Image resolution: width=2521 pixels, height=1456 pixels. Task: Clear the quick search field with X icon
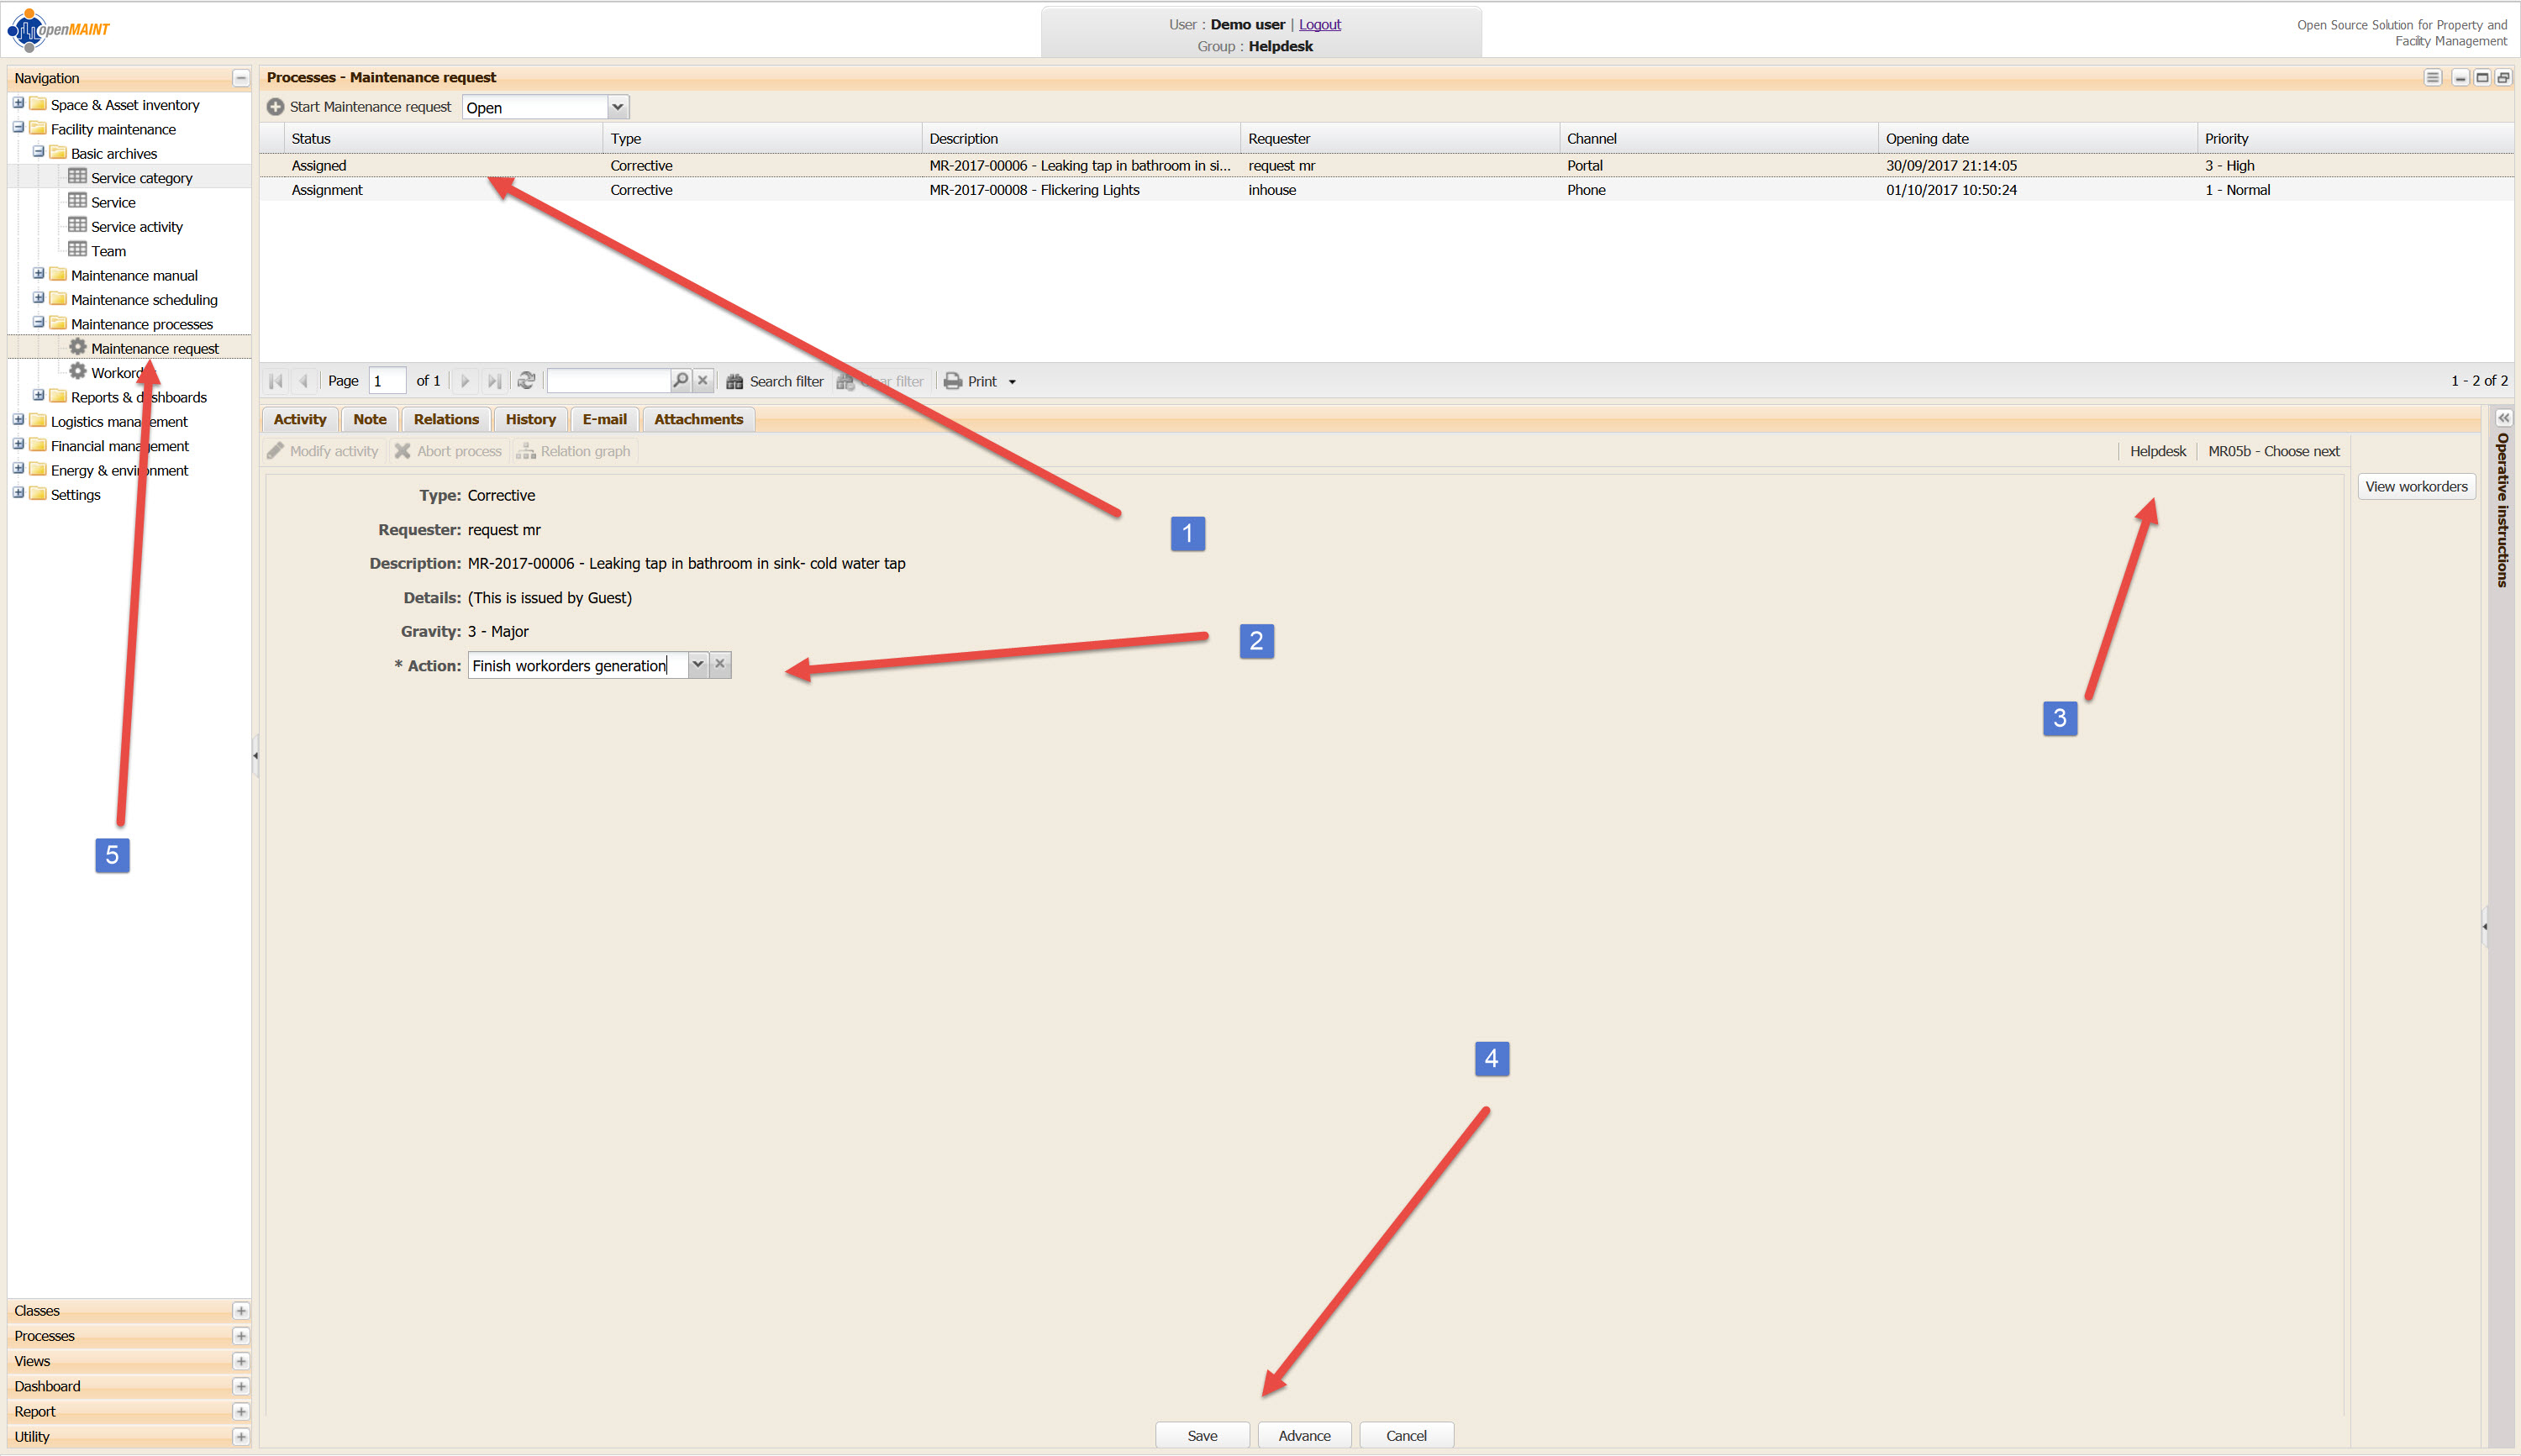pos(703,380)
